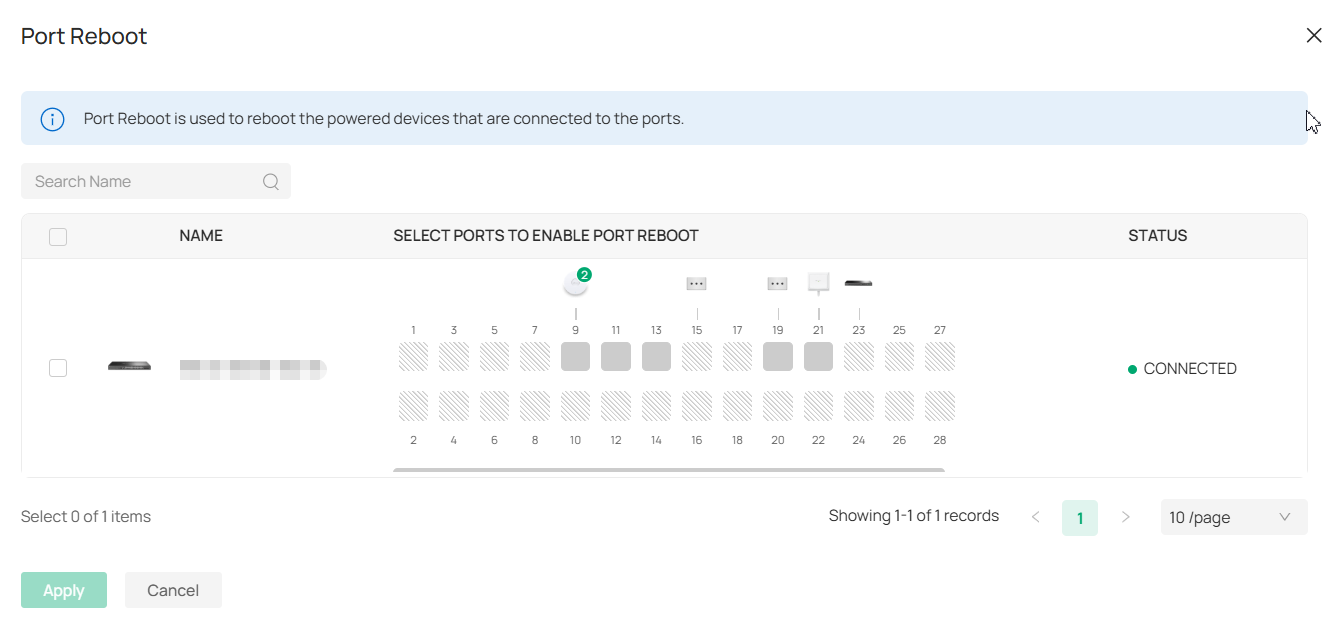Enable the select-all checkbox in the header
The width and height of the screenshot is (1333, 624).
tap(58, 236)
